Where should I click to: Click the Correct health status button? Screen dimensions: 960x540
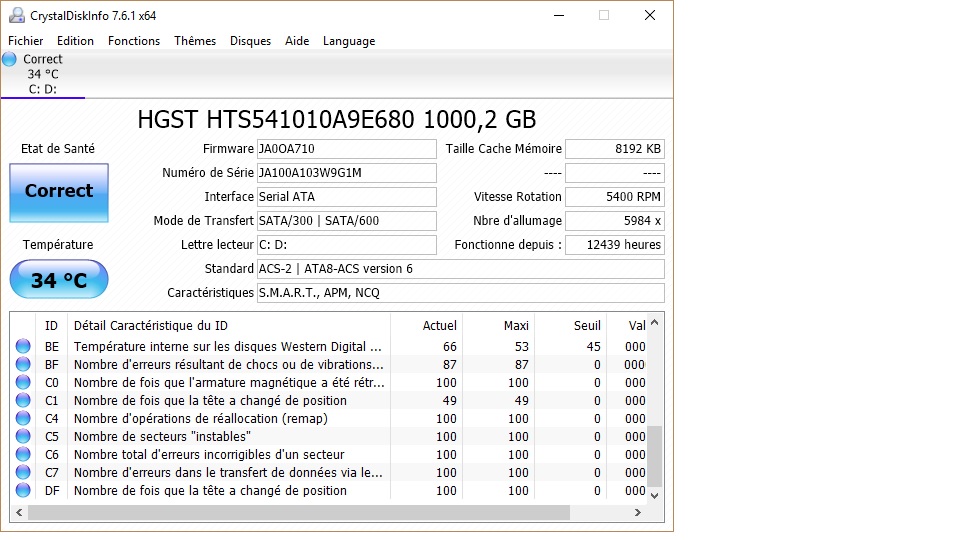coord(59,192)
